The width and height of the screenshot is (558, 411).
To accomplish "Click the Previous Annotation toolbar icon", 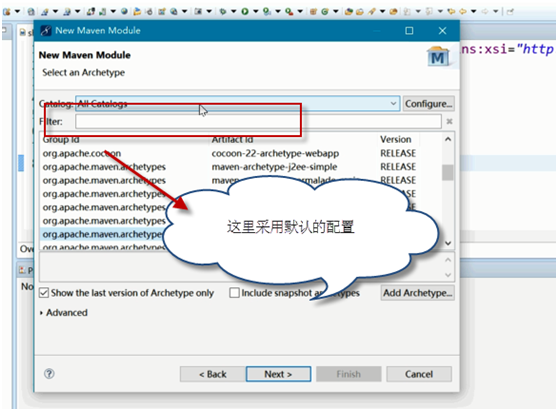I will click(x=429, y=11).
